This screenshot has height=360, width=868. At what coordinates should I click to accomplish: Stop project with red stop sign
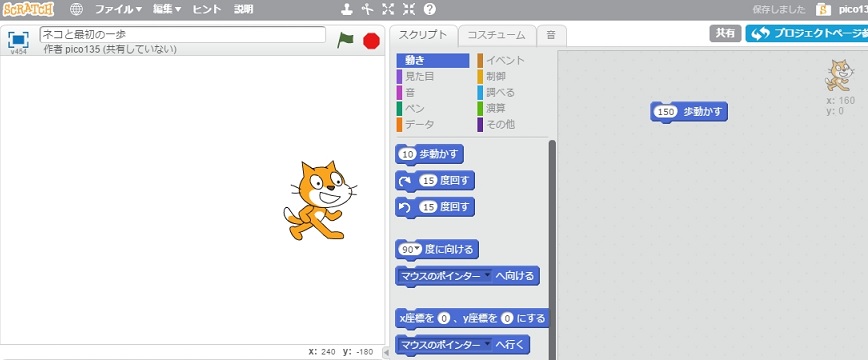[x=371, y=41]
